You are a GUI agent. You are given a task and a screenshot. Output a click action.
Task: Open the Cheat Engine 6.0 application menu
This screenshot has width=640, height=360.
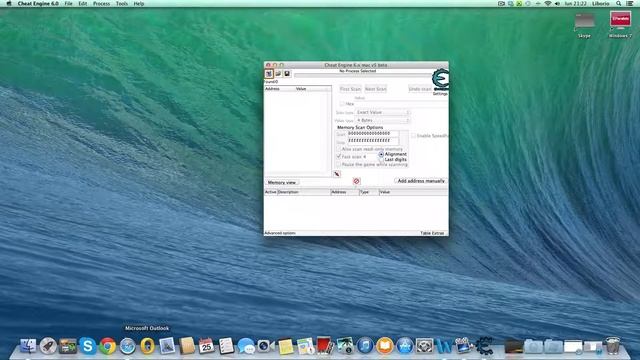click(38, 4)
